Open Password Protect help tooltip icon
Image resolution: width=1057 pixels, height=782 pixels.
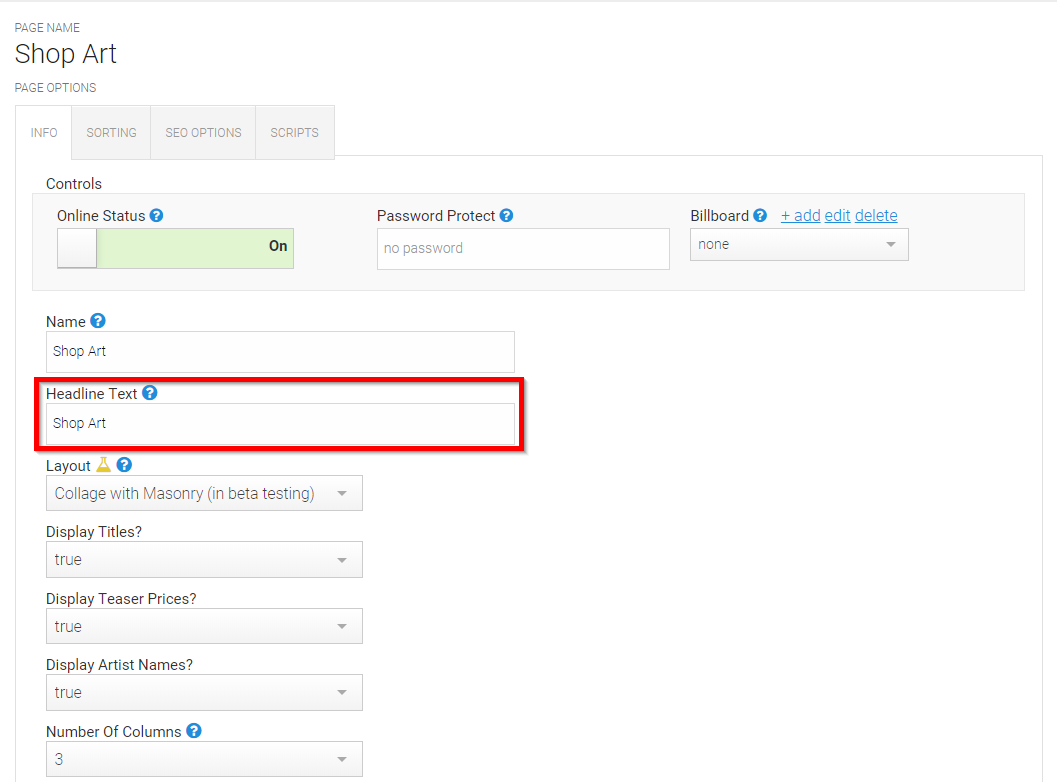pyautogui.click(x=506, y=215)
